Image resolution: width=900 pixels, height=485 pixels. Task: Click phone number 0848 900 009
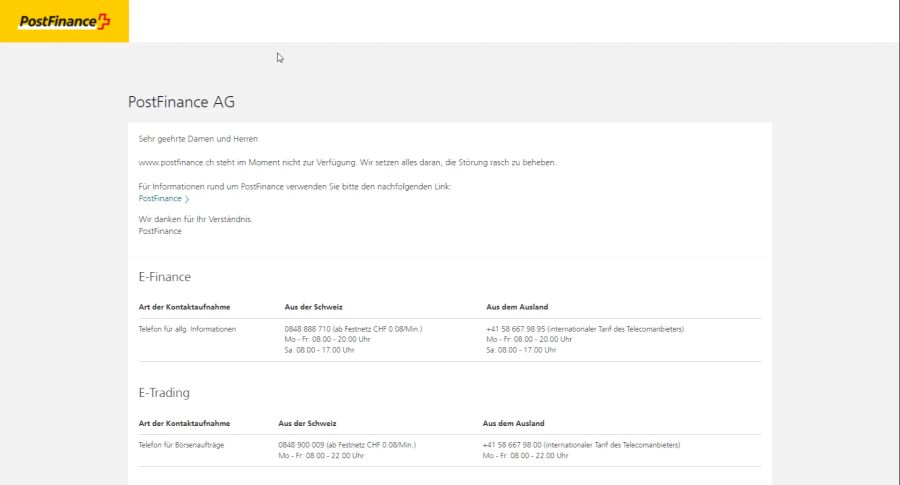(301, 445)
